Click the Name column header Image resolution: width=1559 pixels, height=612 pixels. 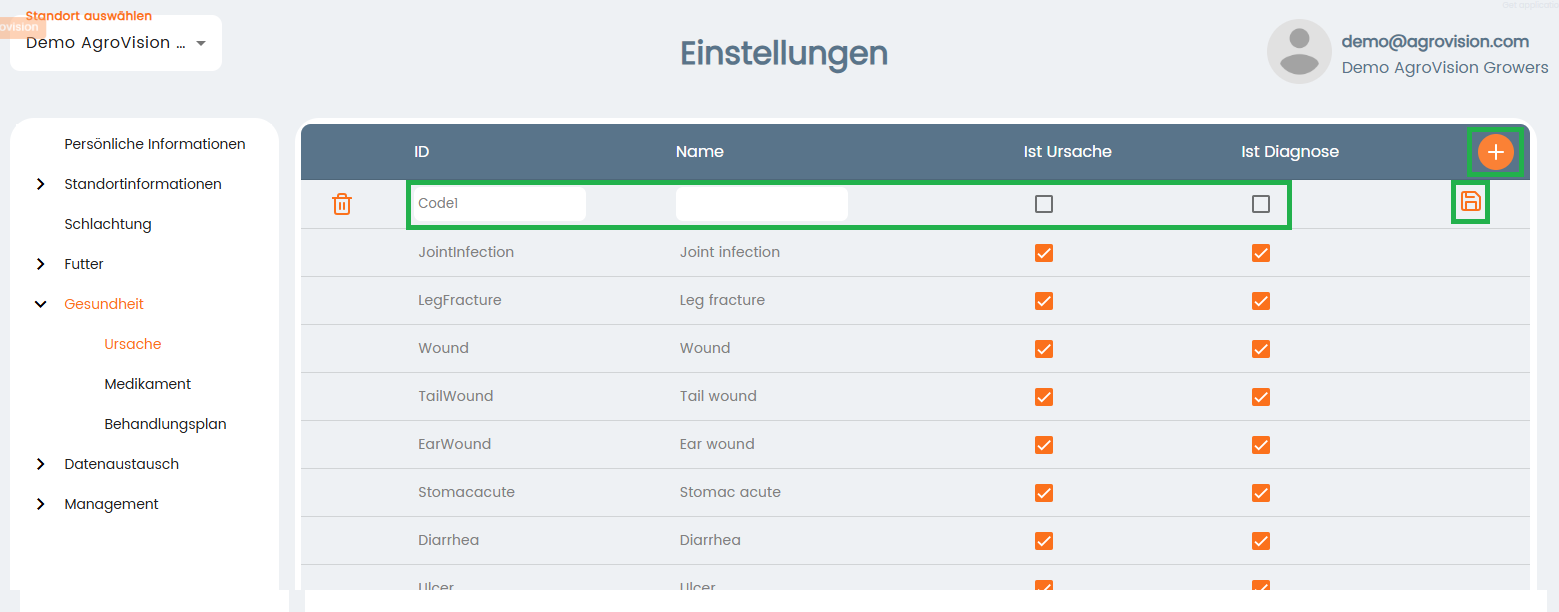700,152
